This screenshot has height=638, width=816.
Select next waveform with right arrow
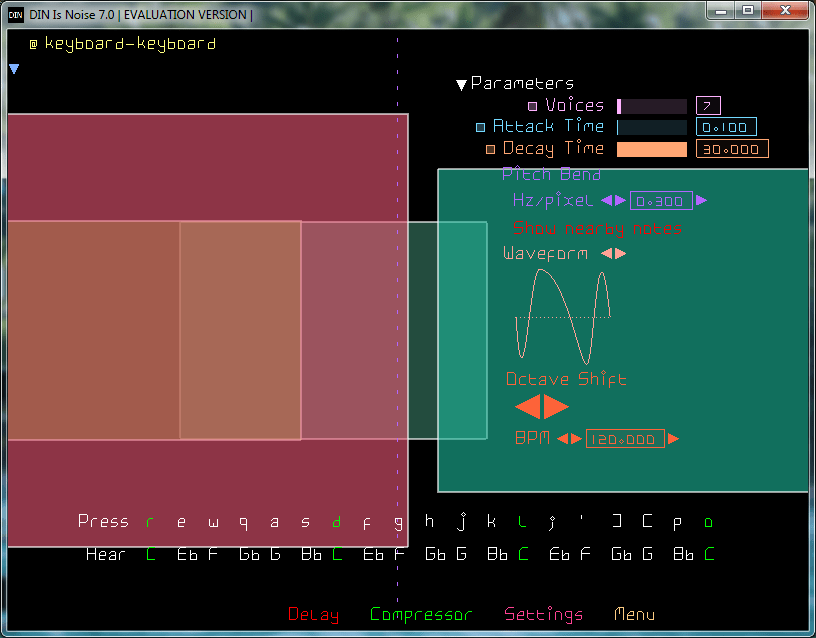click(621, 254)
